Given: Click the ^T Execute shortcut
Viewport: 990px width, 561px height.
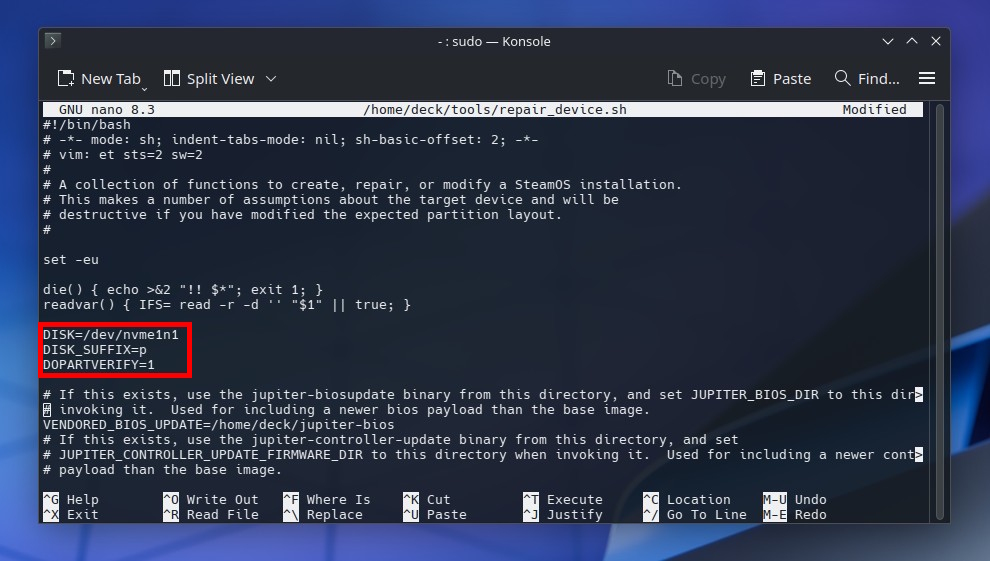Looking at the screenshot, I should tap(563, 499).
